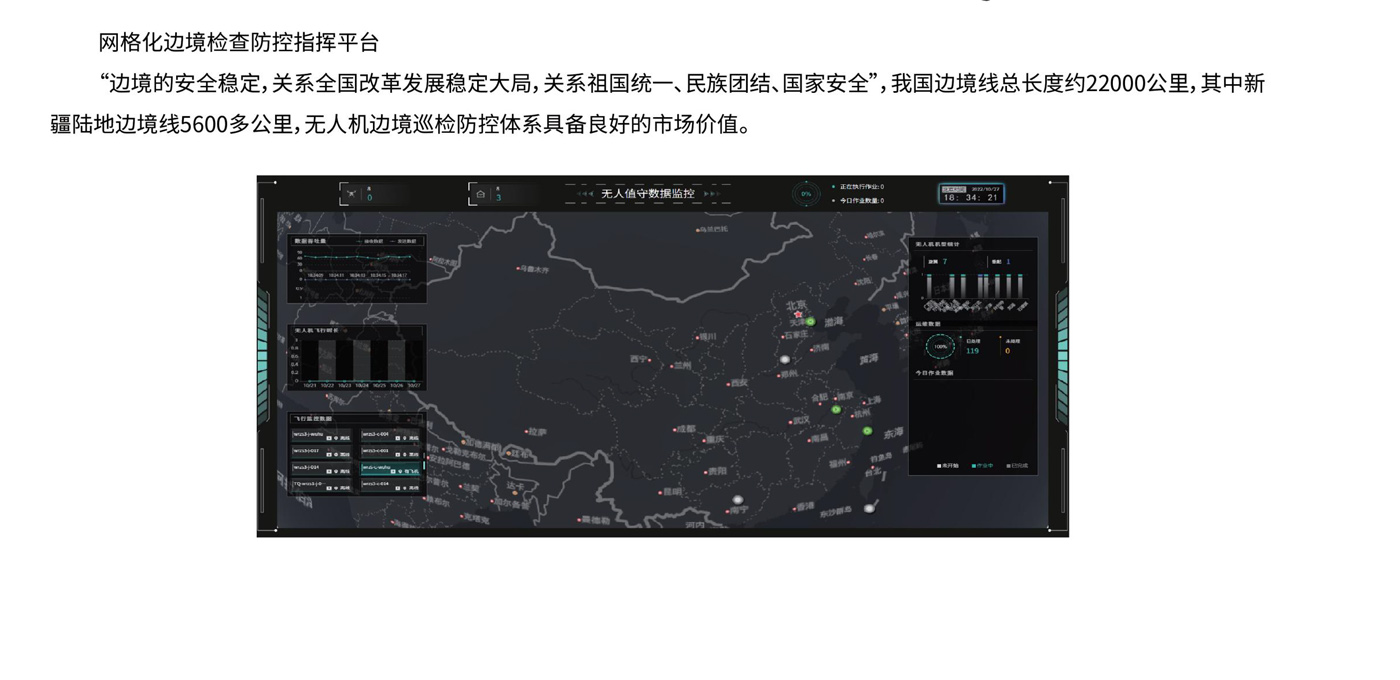Click the white marker near 南宁
The image size is (1400, 680).
(x=738, y=499)
